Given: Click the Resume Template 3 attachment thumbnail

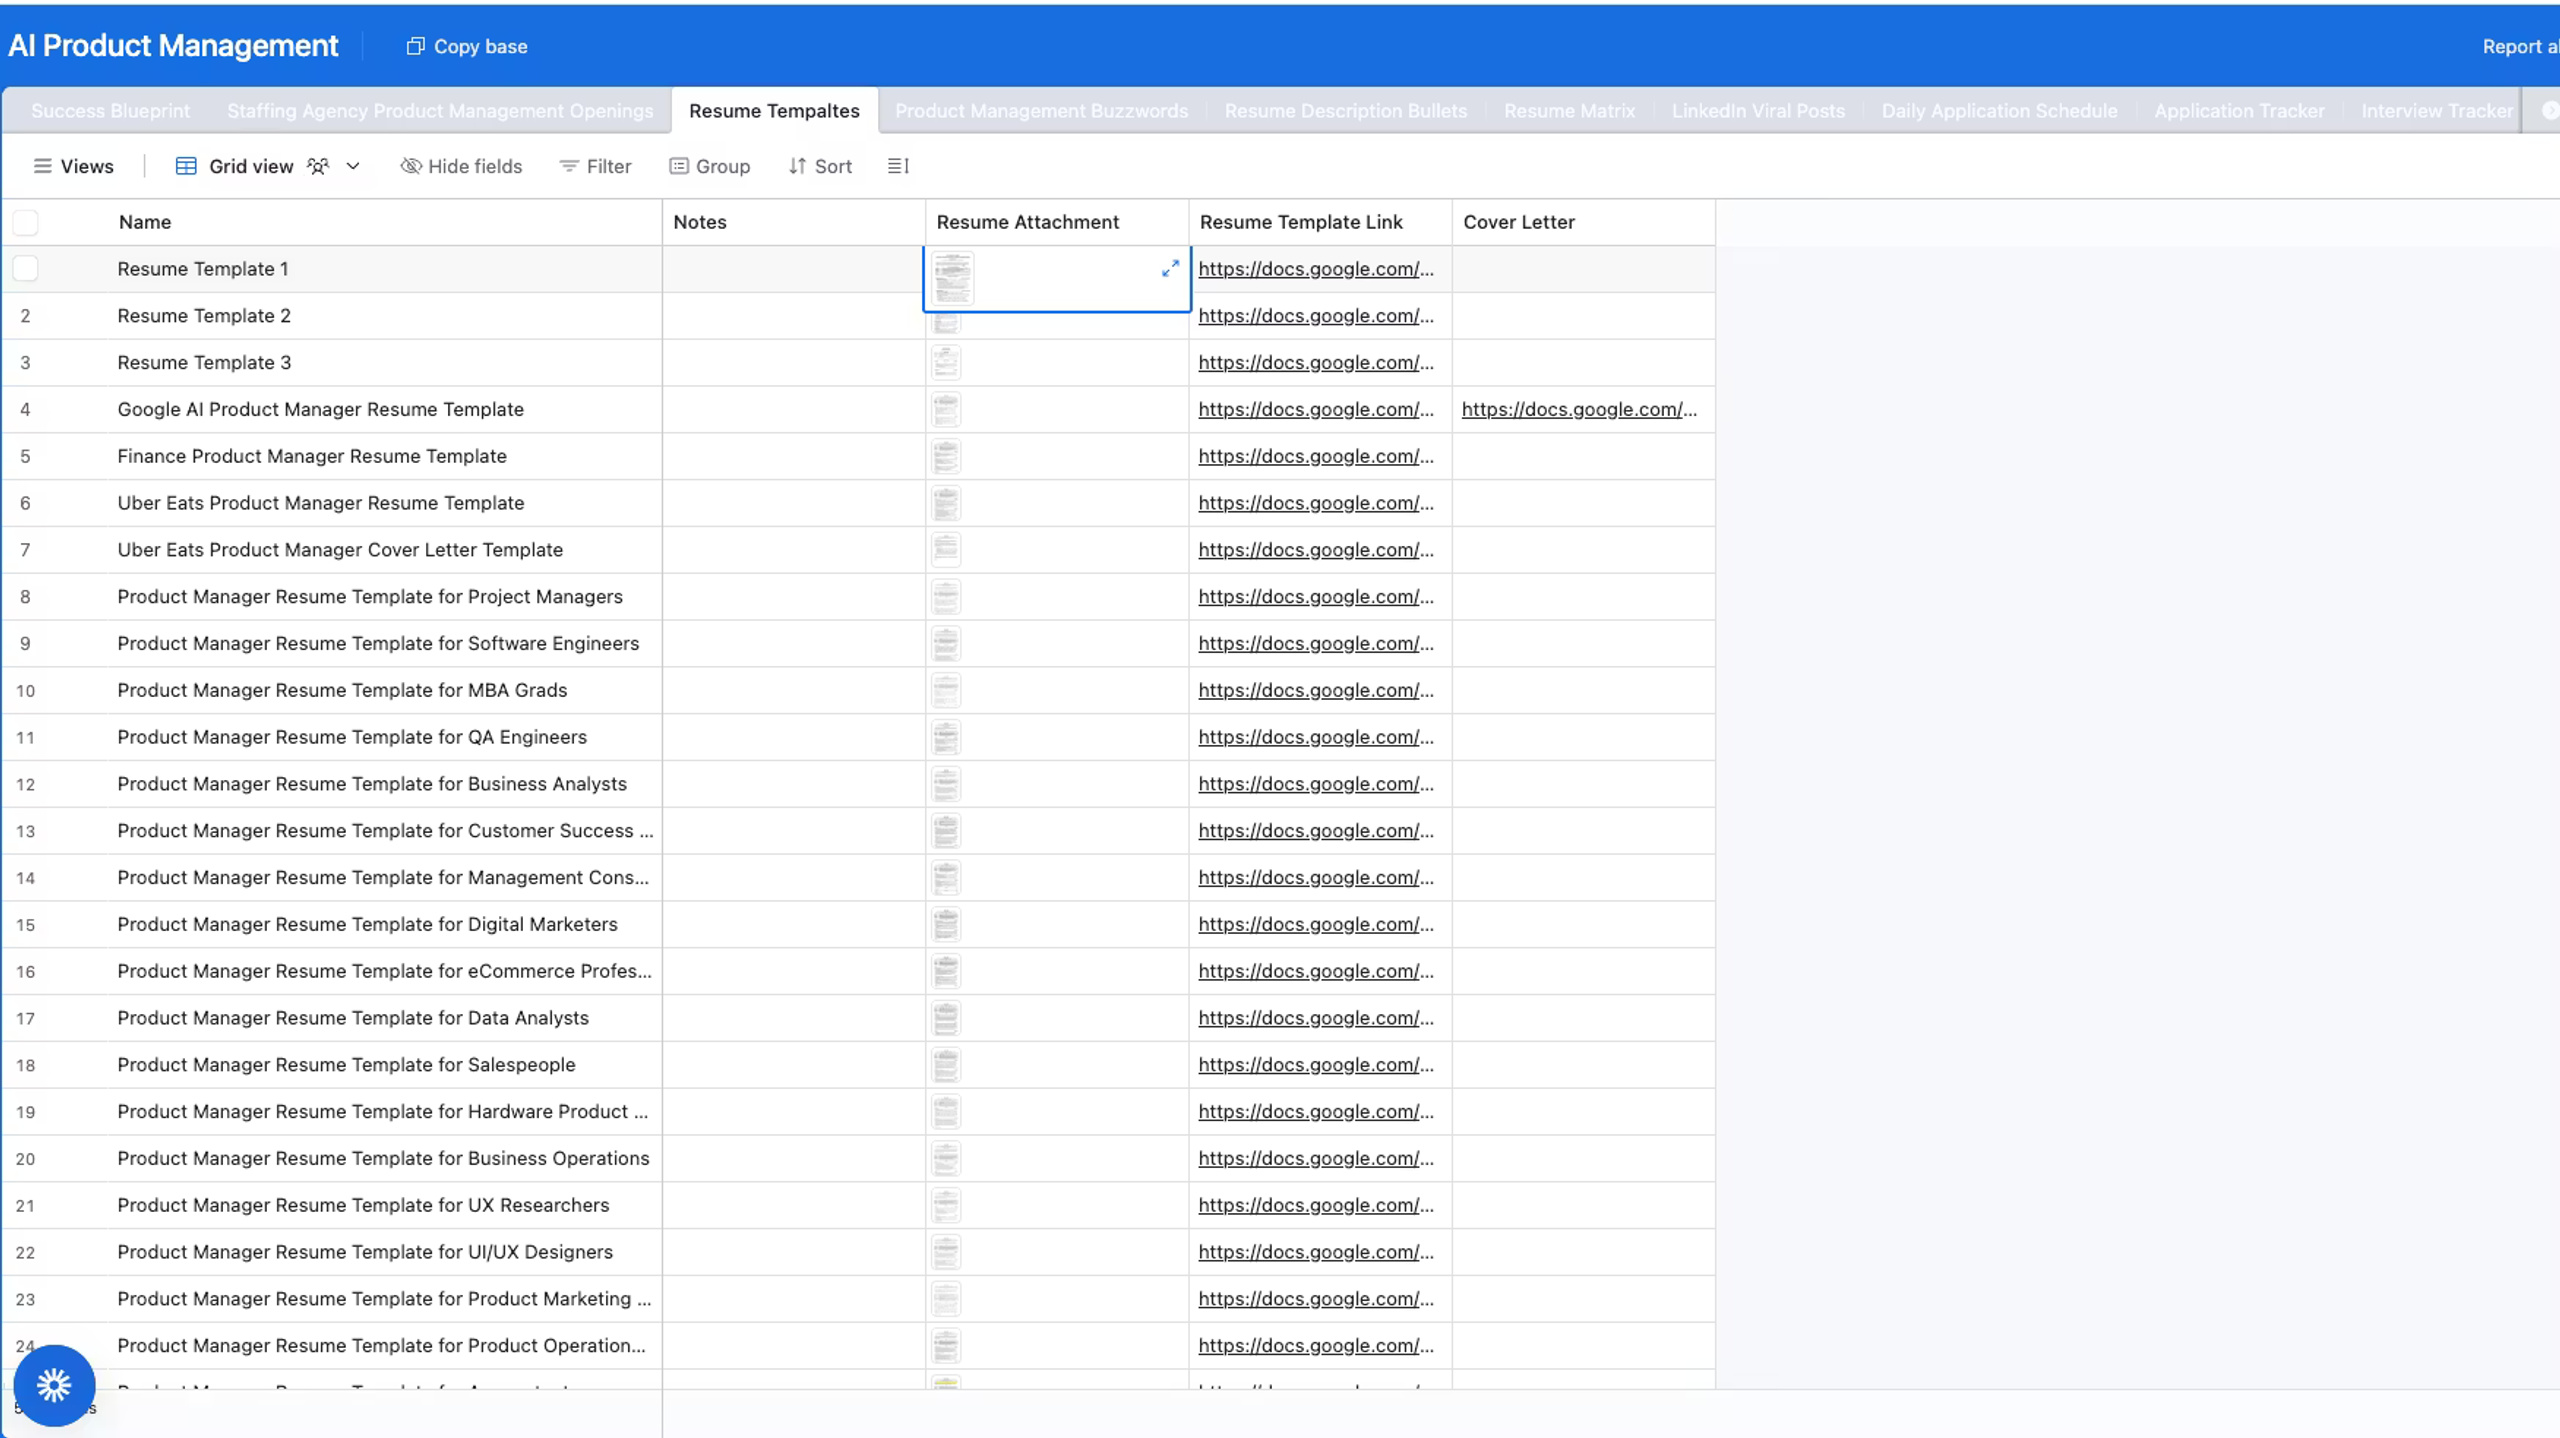Looking at the screenshot, I should (x=946, y=362).
